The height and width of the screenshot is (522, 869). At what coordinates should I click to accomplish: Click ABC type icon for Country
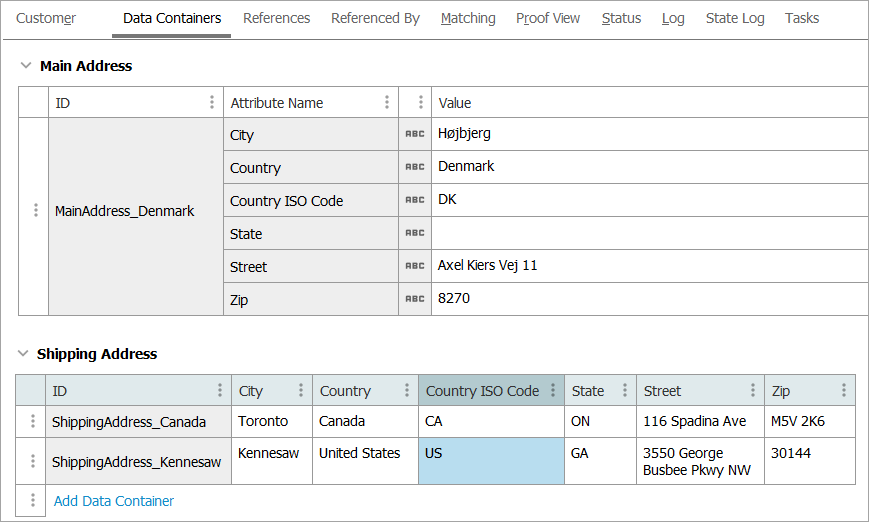(x=415, y=167)
